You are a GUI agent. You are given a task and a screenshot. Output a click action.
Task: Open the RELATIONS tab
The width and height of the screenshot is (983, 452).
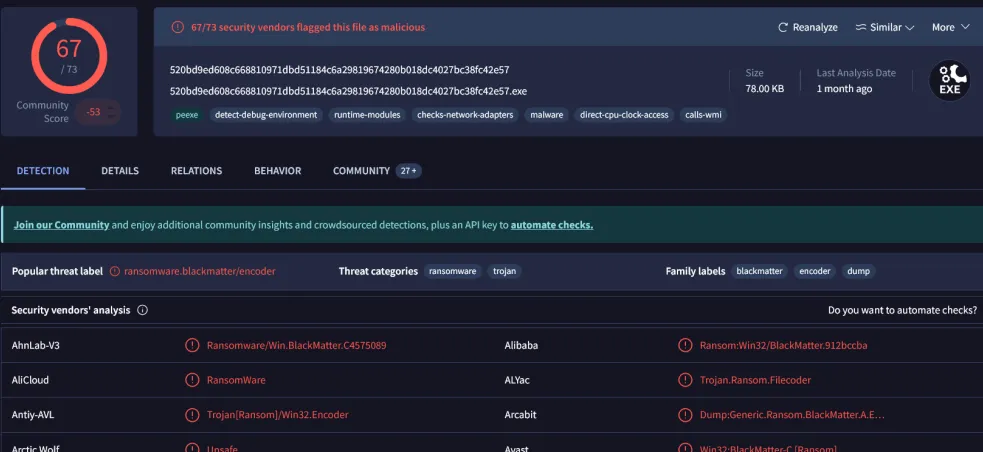(x=196, y=171)
